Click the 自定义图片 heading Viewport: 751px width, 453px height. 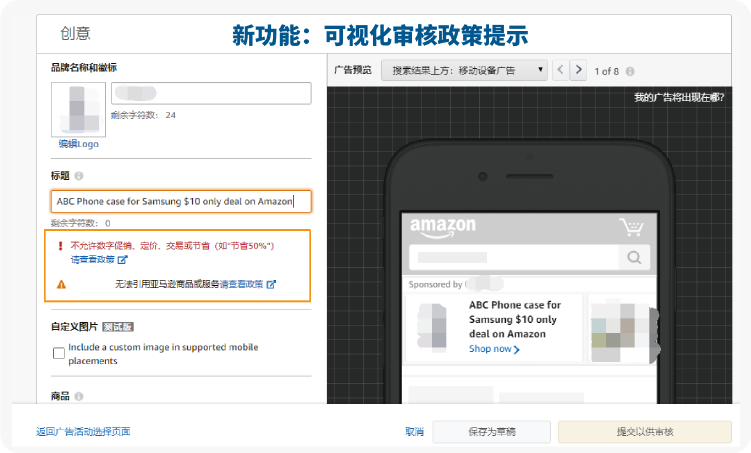coord(74,327)
